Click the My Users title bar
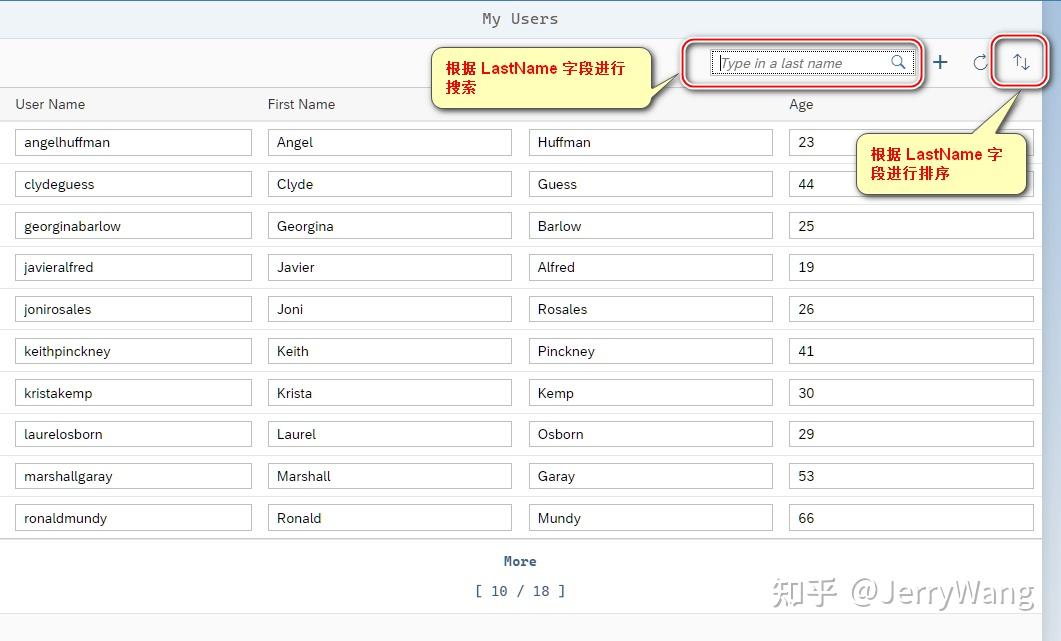This screenshot has width=1061, height=641. point(520,18)
